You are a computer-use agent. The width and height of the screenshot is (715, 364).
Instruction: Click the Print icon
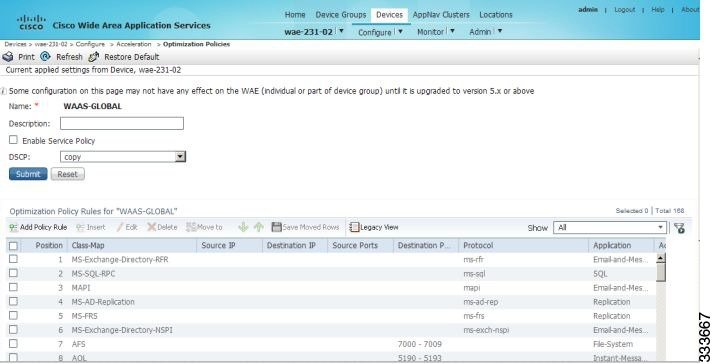pyautogui.click(x=8, y=57)
